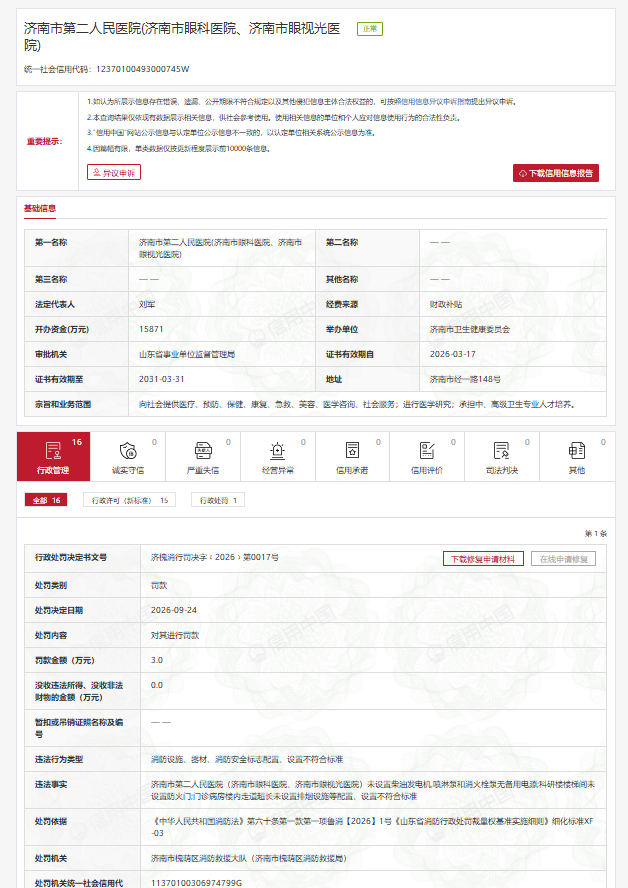Open the 信用承诺 category tab
628x888 pixels.
[352, 456]
